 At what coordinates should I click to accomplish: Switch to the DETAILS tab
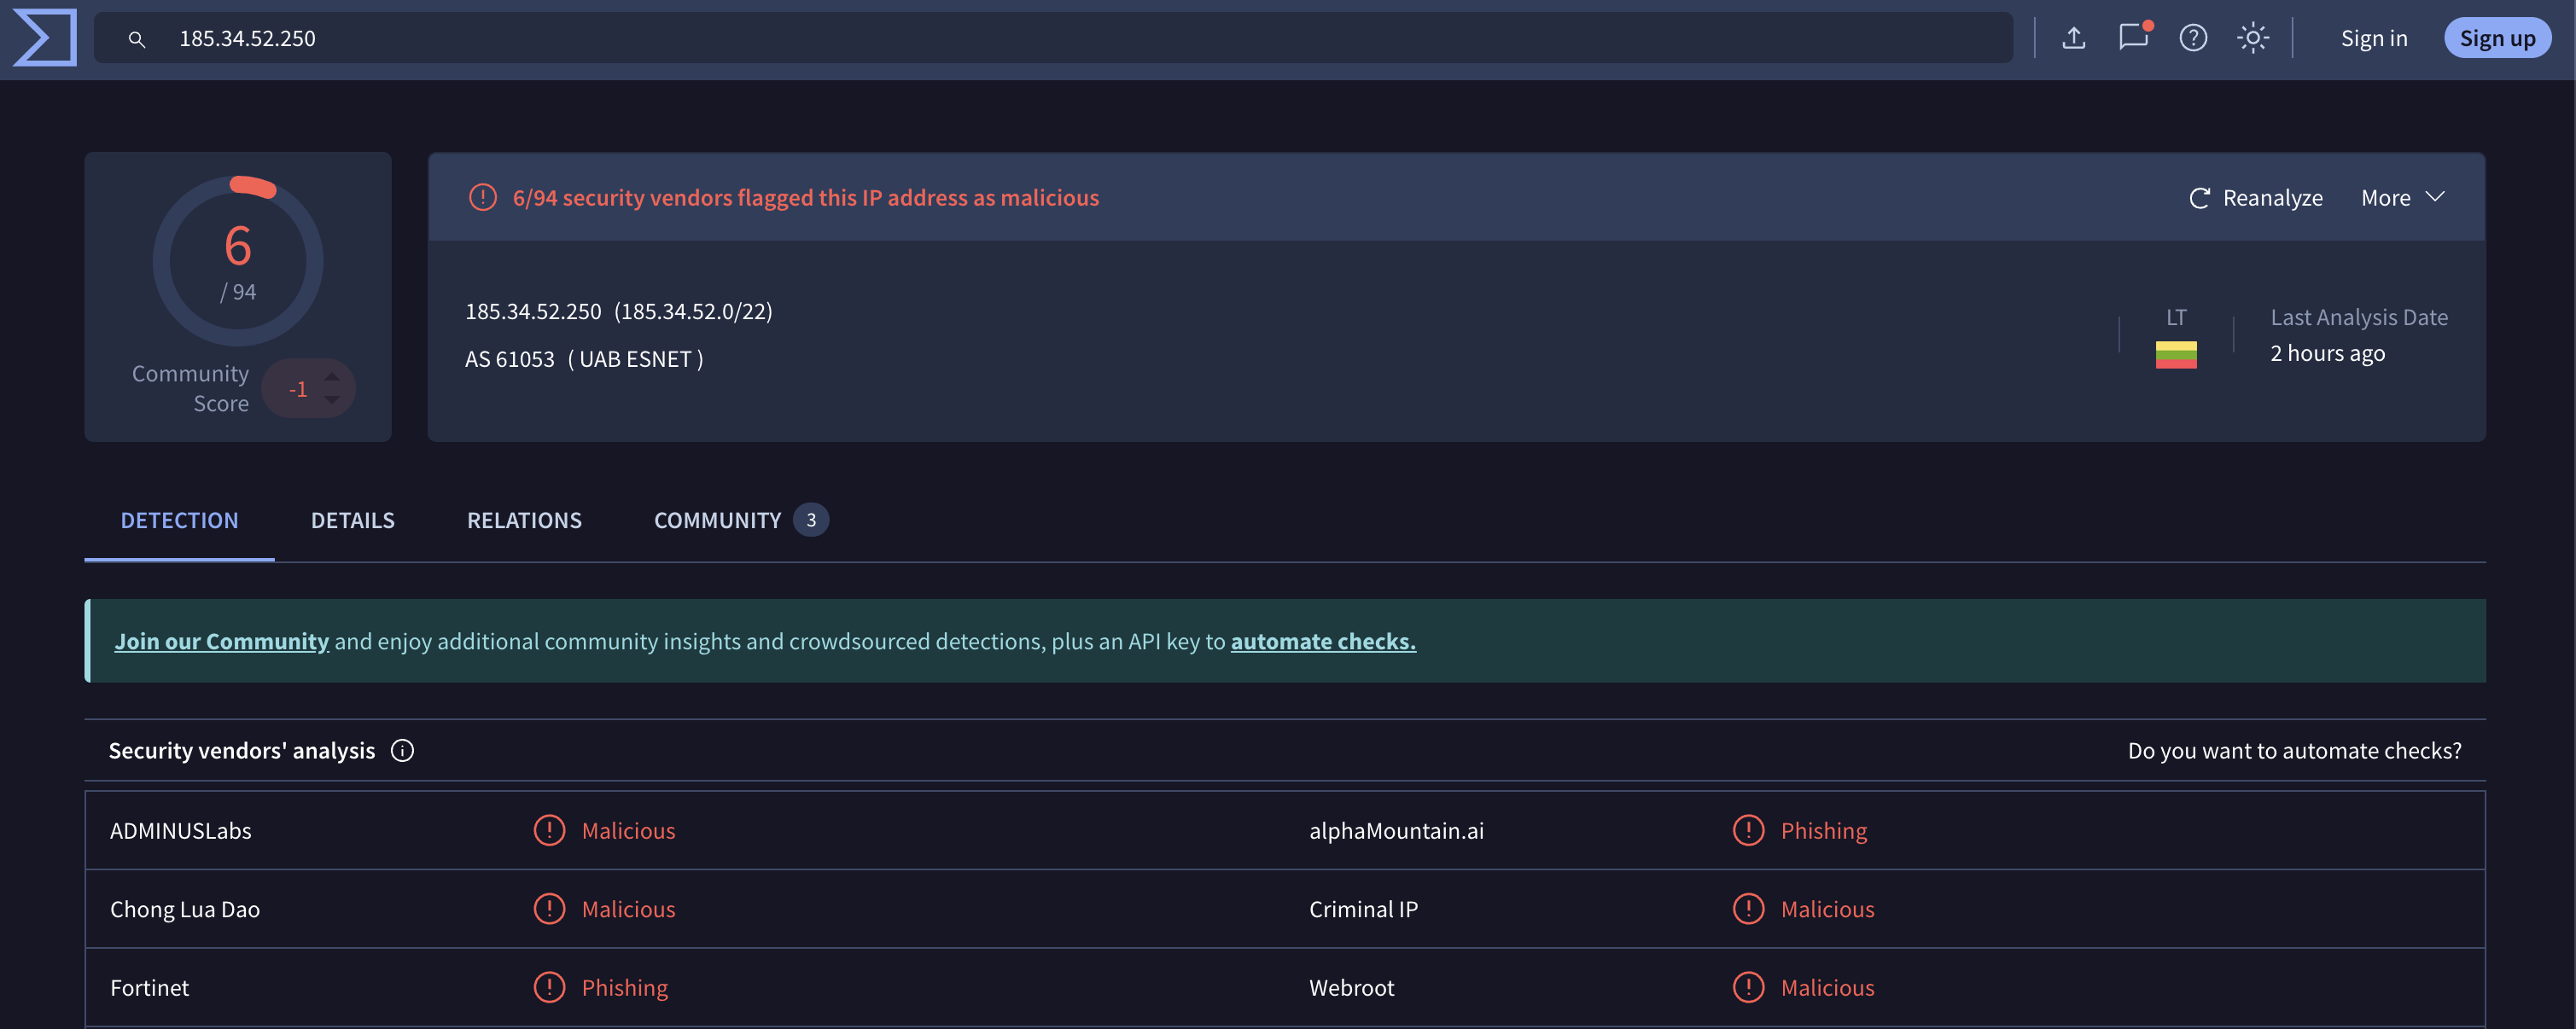click(x=353, y=520)
